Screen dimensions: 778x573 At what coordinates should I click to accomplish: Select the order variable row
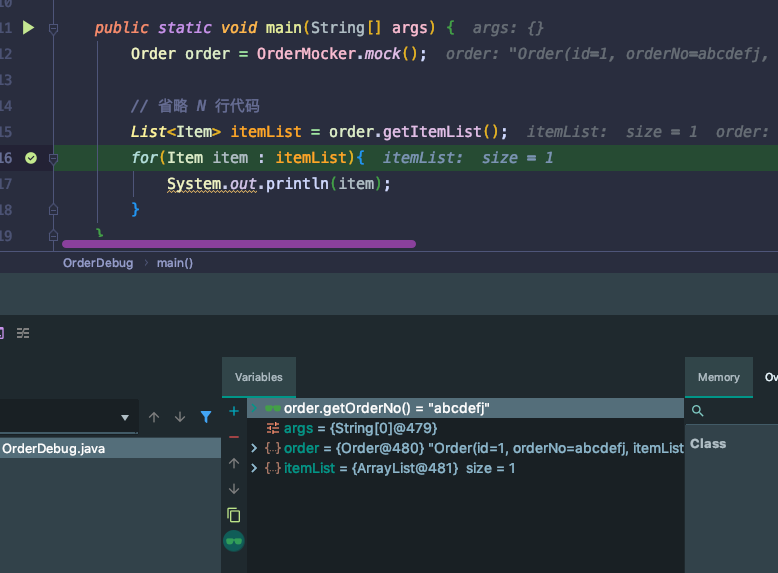point(465,448)
